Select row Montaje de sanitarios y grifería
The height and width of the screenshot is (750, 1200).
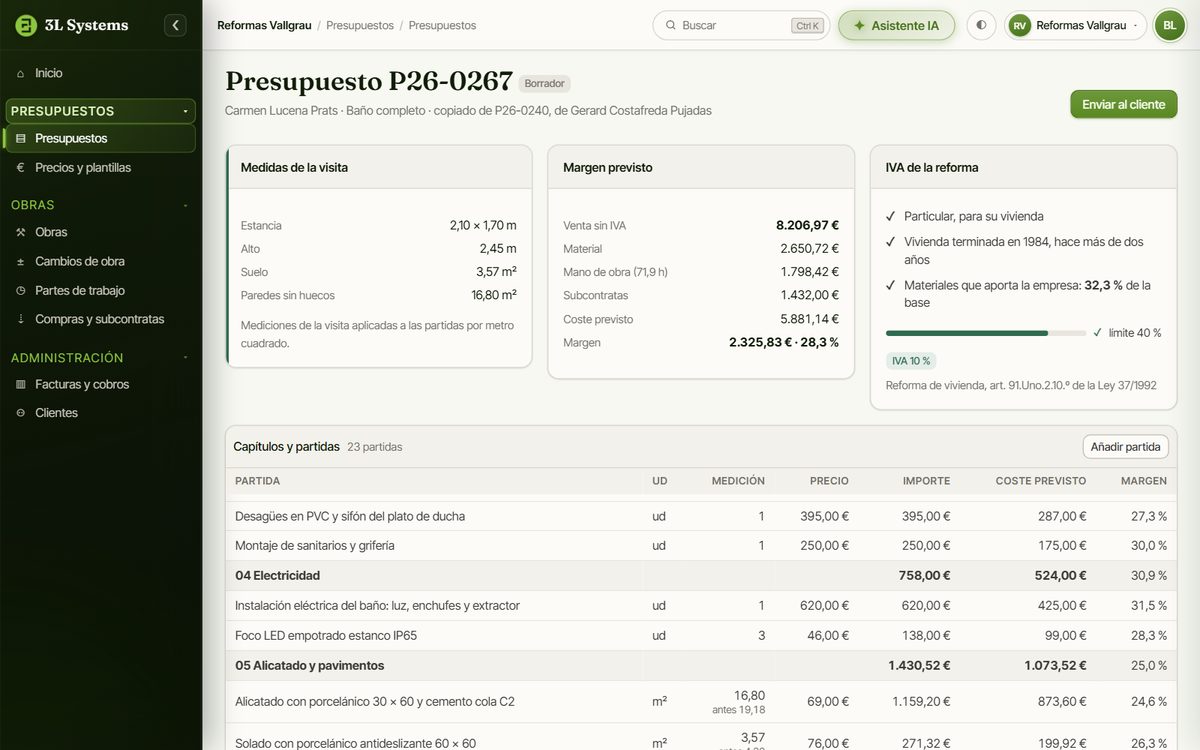[701, 546]
